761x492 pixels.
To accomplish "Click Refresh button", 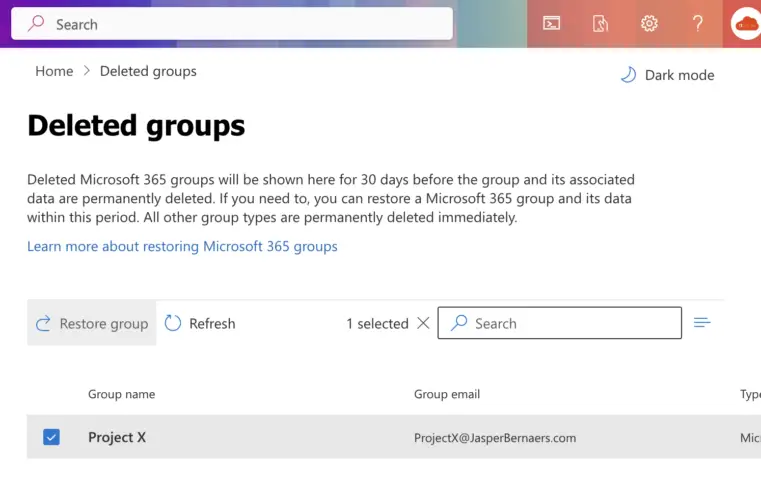I will coord(199,323).
